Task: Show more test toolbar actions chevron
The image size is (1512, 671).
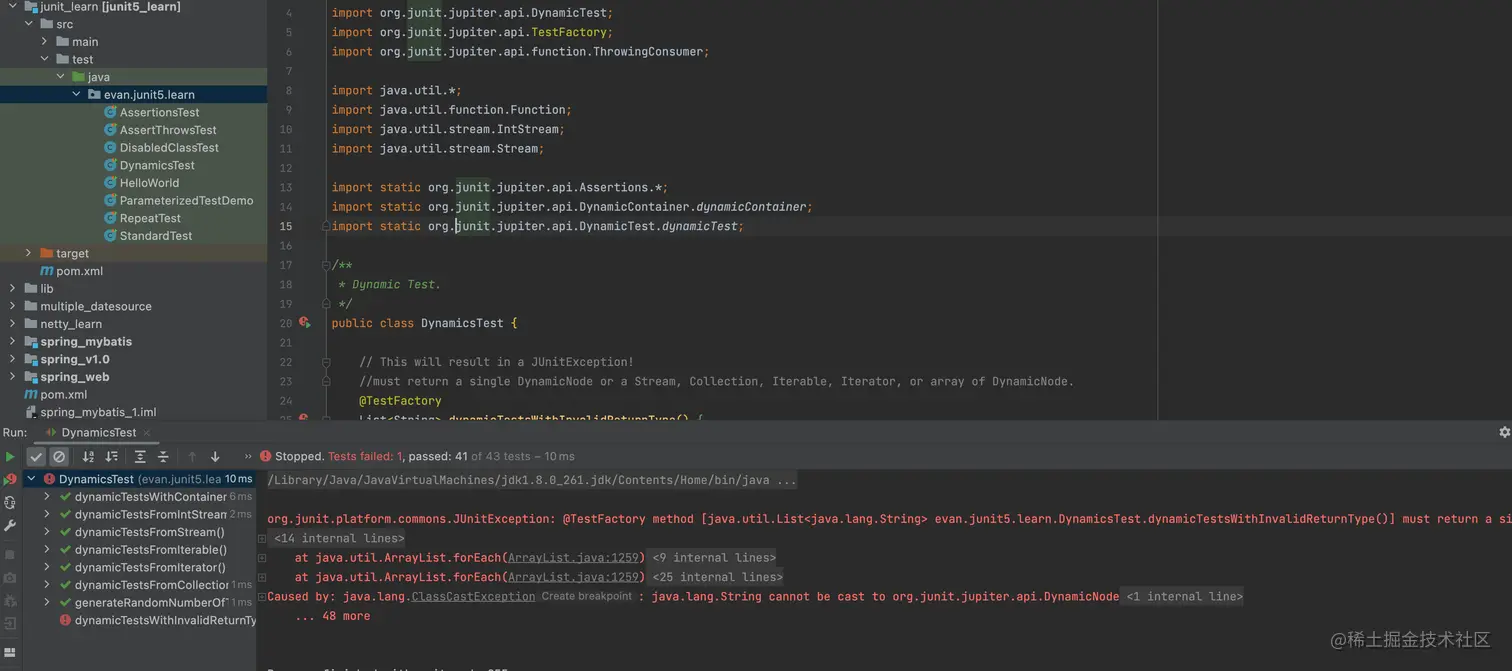Action: 248,457
